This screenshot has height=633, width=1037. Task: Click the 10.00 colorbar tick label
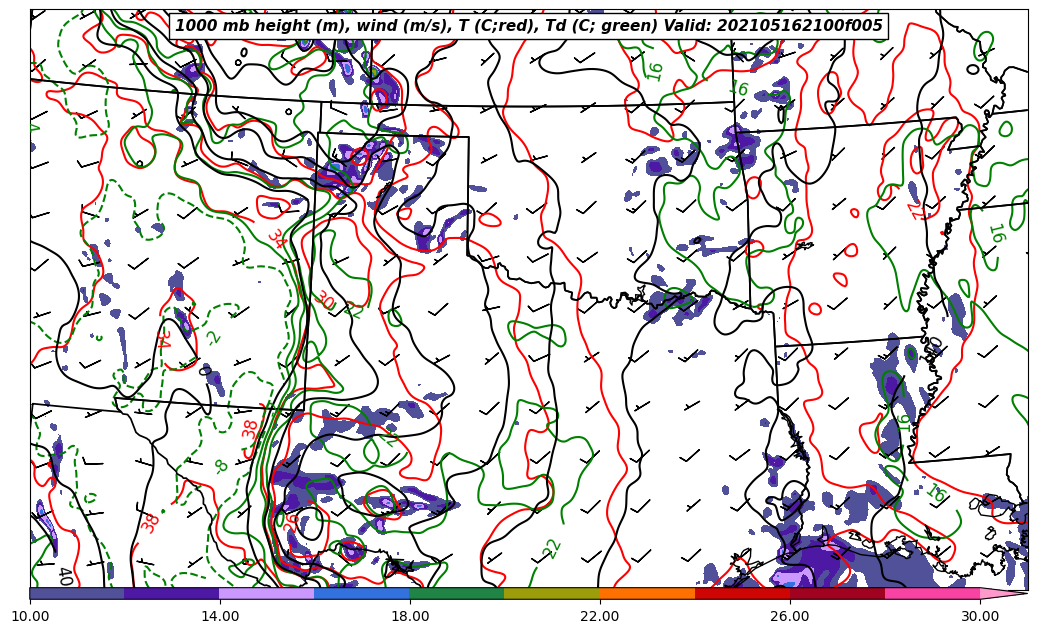30,616
